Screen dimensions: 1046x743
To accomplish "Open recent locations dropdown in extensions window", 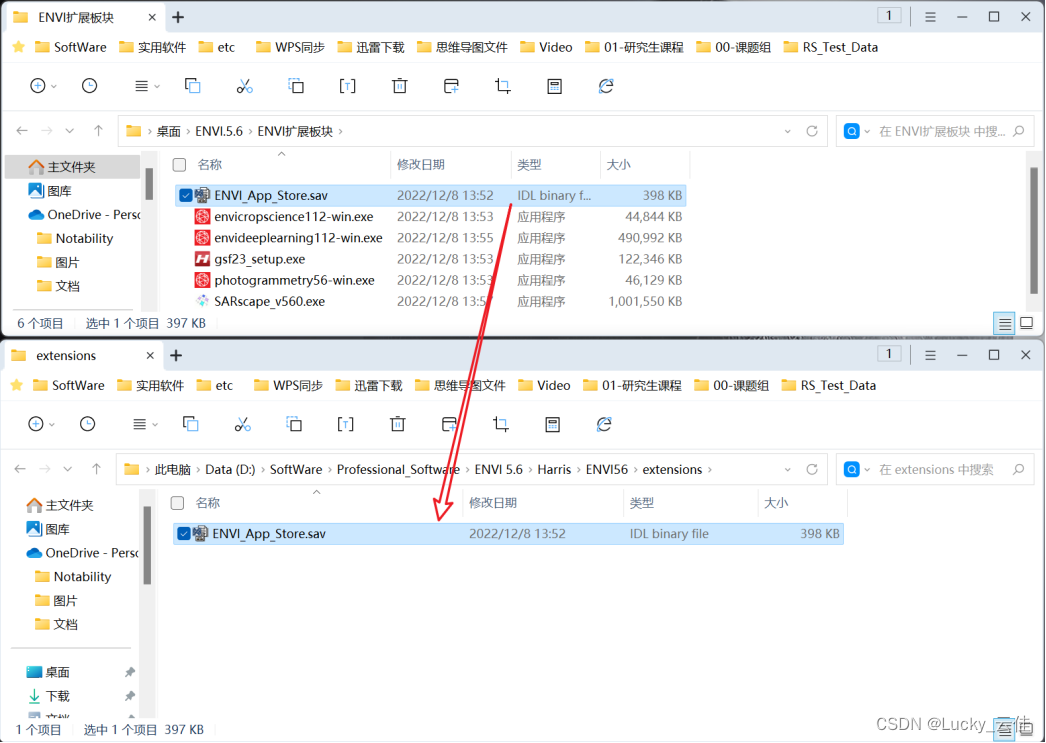I will 68,470.
